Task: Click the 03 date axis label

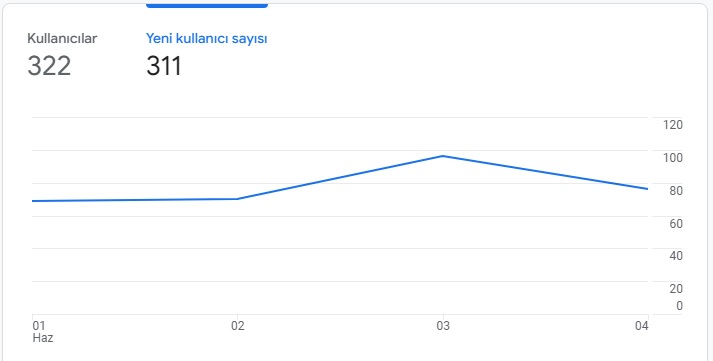Action: click(443, 326)
